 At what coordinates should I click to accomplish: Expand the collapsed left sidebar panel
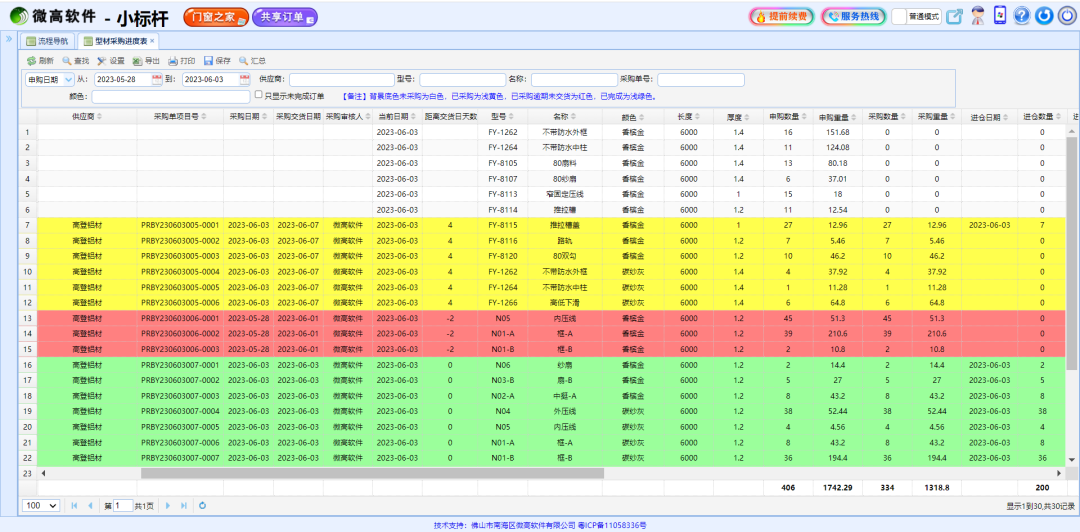[8, 38]
